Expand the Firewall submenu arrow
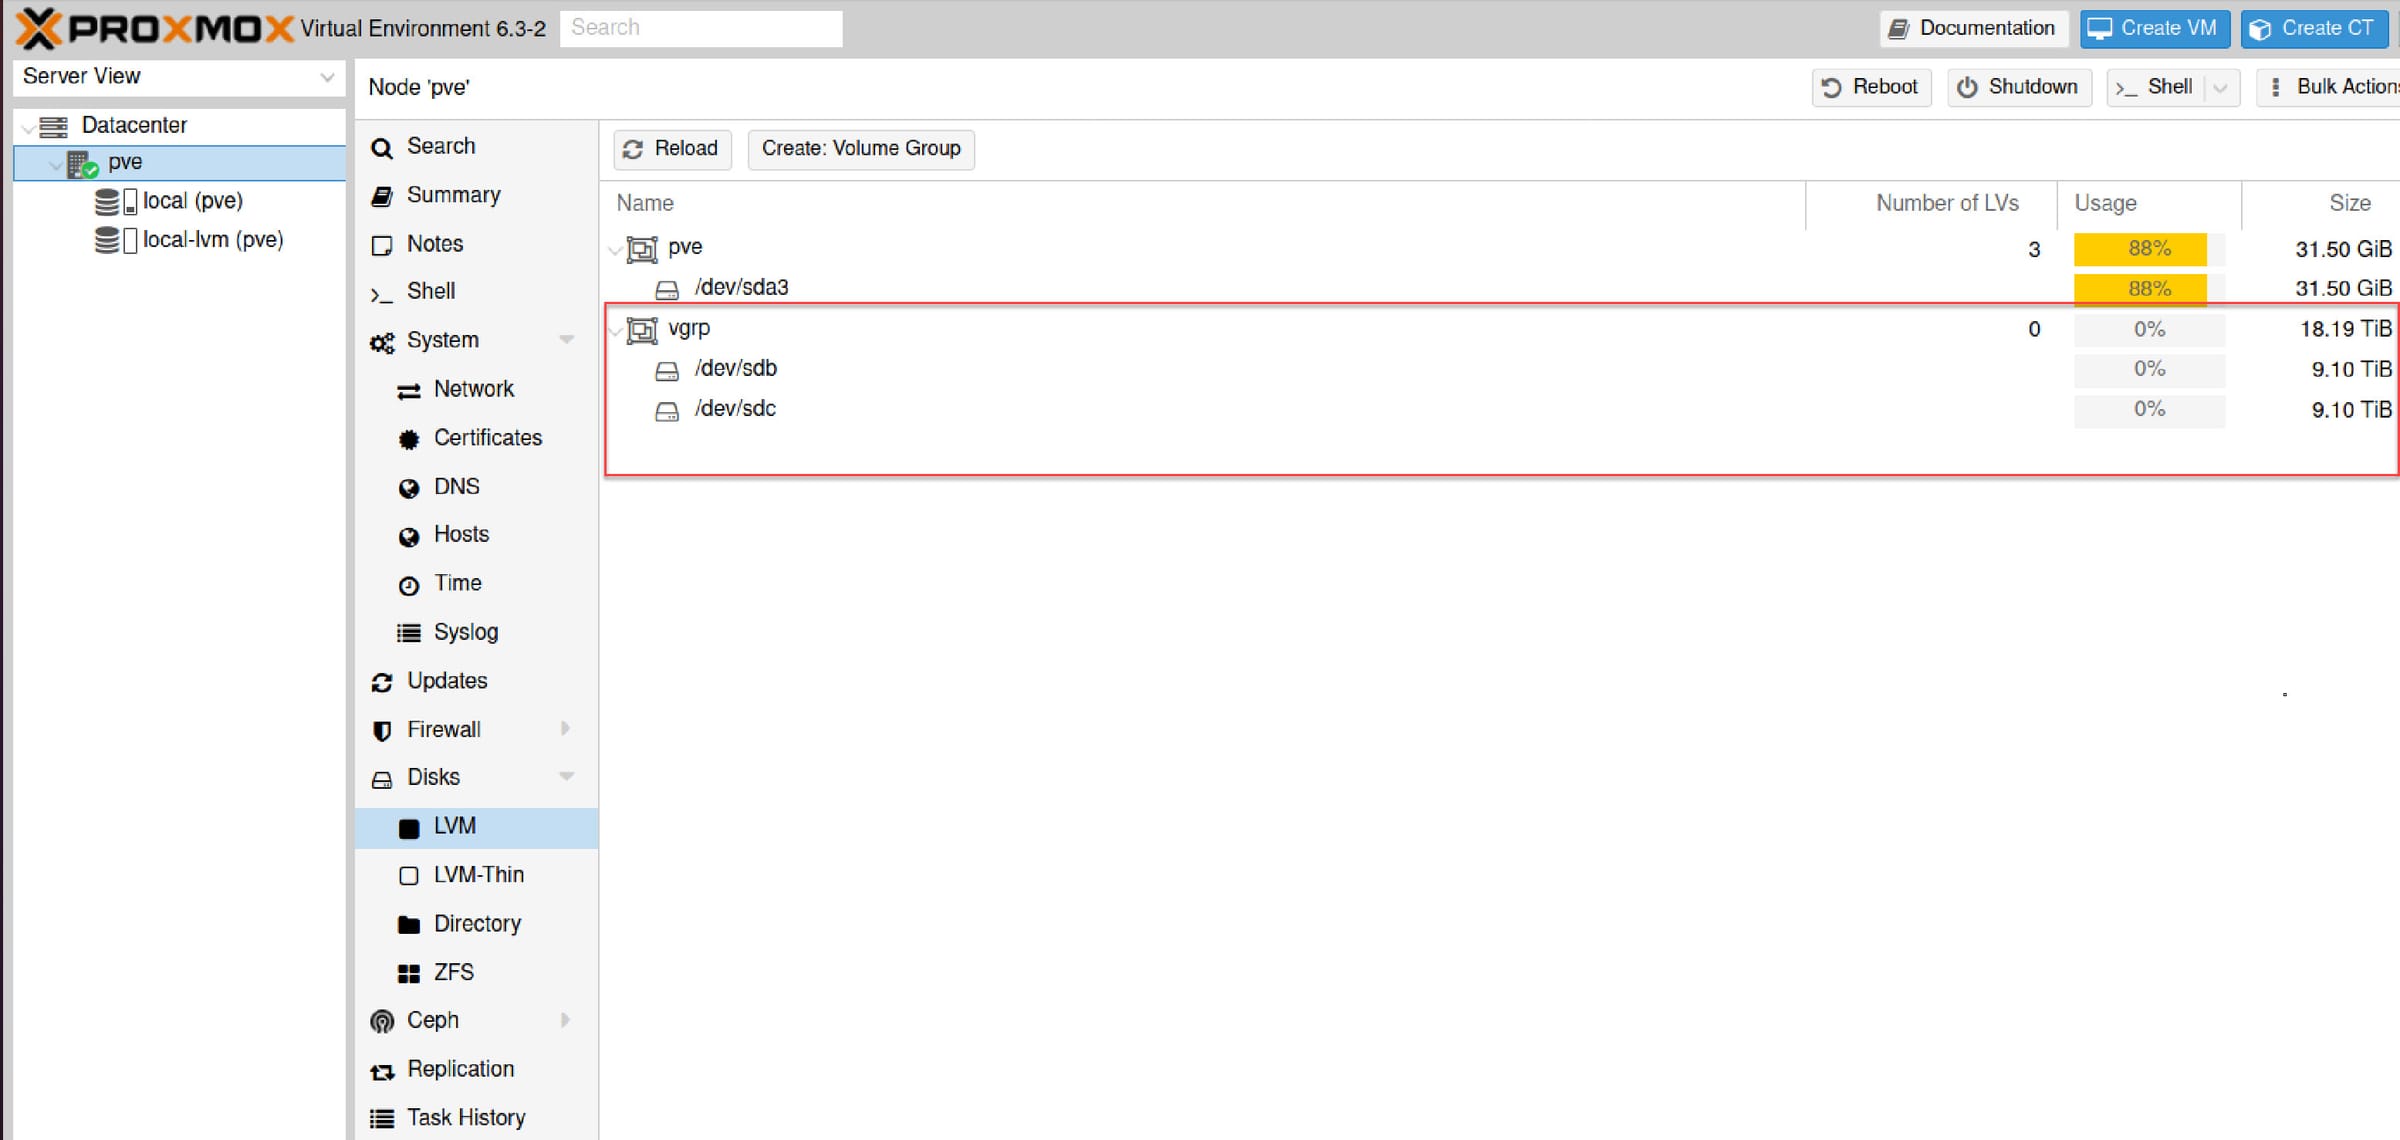Image resolution: width=2400 pixels, height=1140 pixels. [x=567, y=729]
